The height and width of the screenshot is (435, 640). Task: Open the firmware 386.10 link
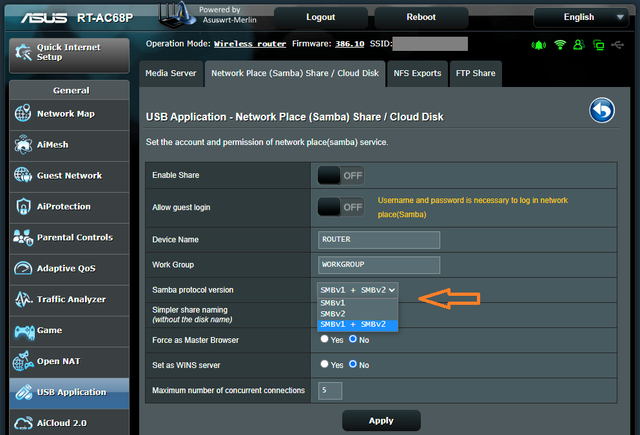349,44
